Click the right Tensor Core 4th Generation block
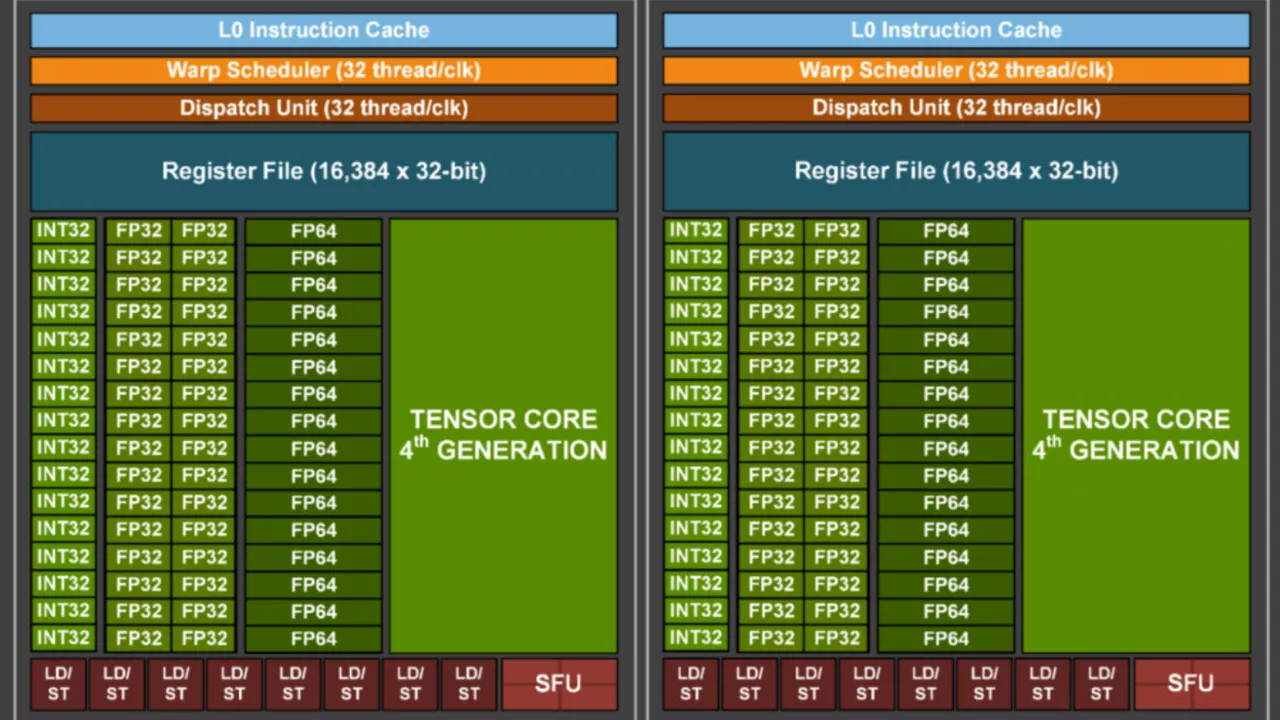The width and height of the screenshot is (1280, 720). (1136, 436)
